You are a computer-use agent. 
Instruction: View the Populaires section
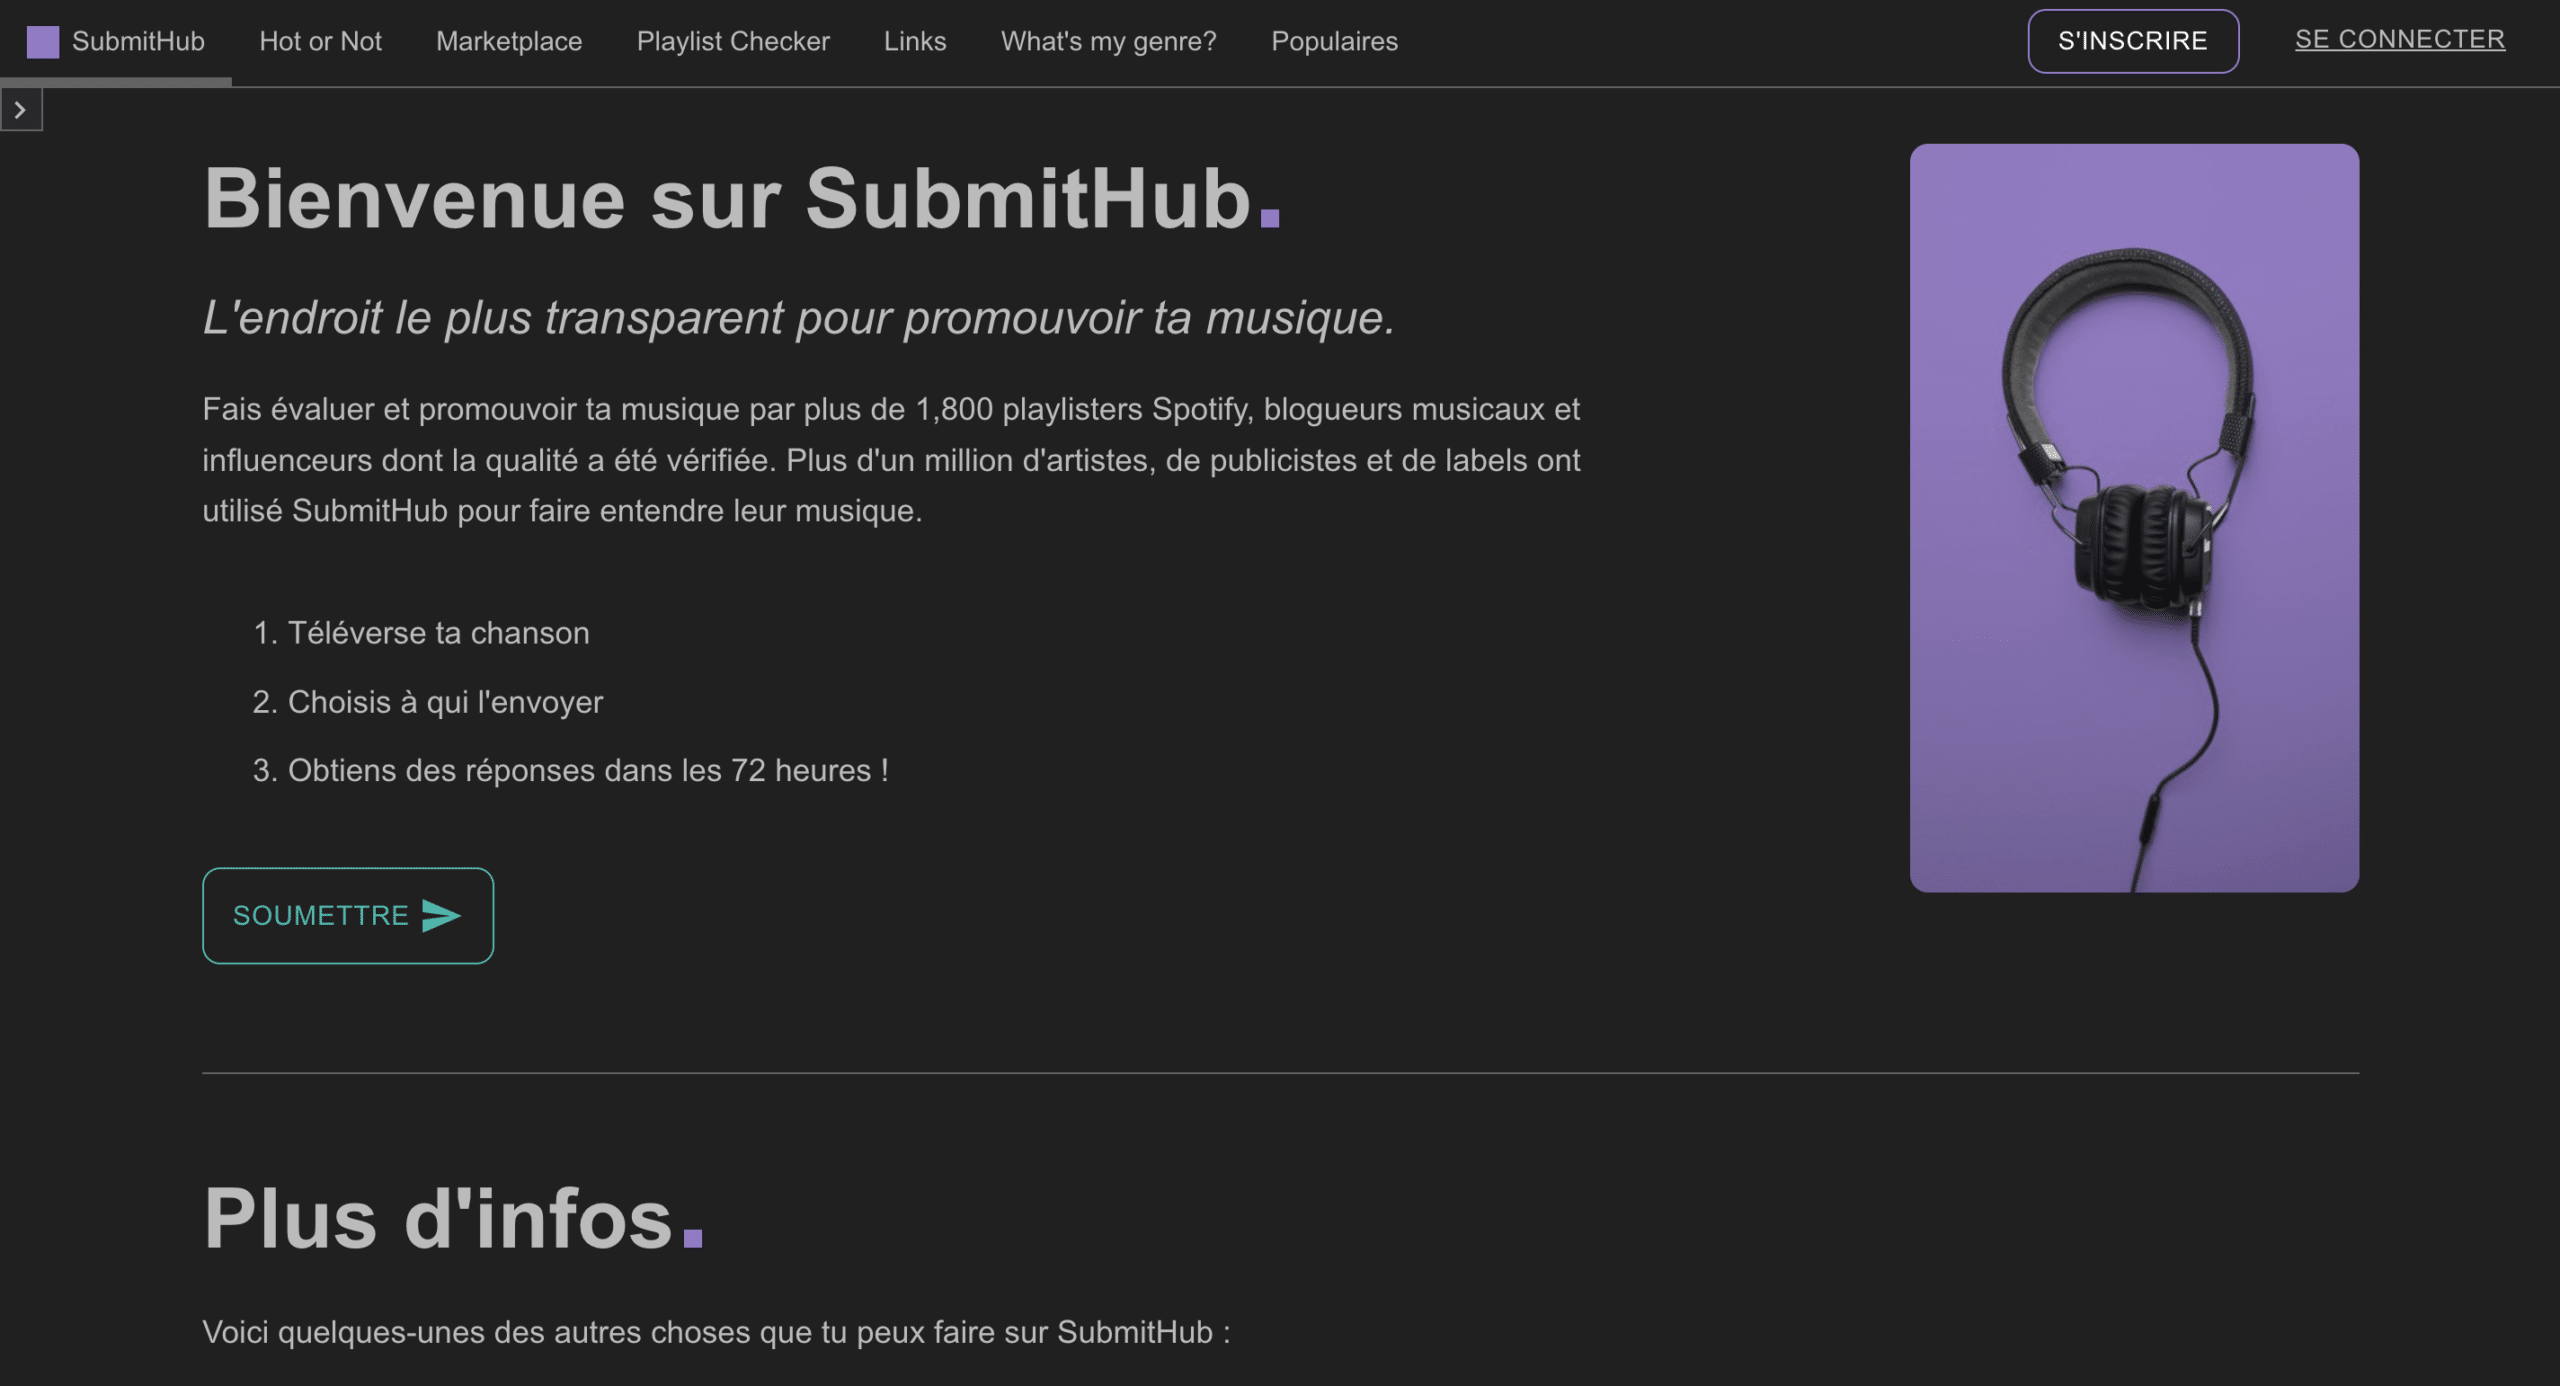pyautogui.click(x=1334, y=42)
